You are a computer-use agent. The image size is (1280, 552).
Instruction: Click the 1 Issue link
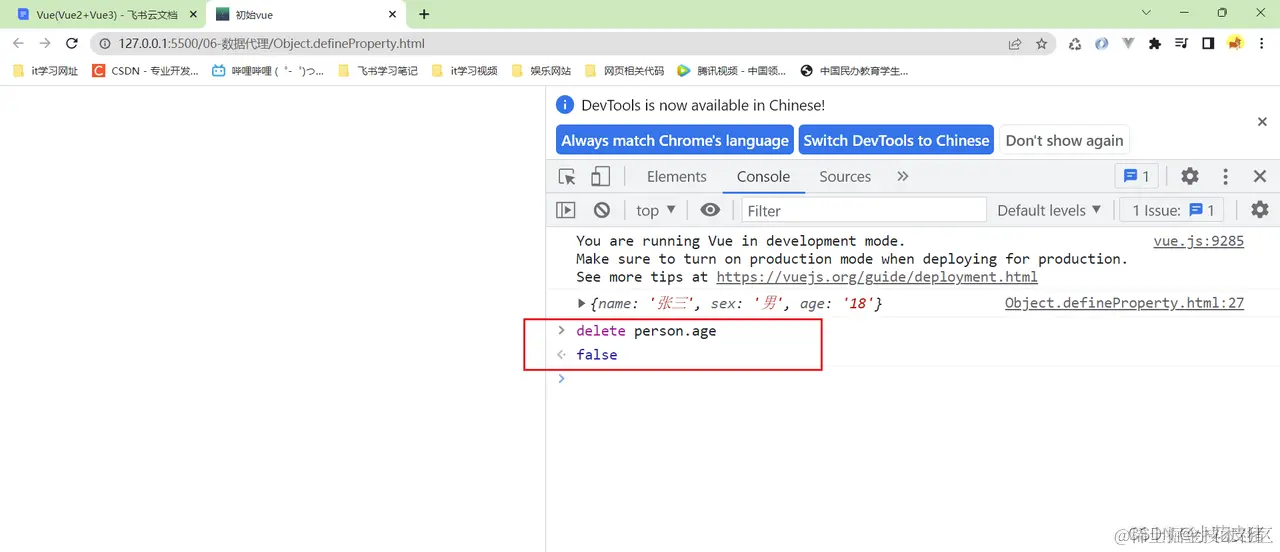tap(1174, 210)
